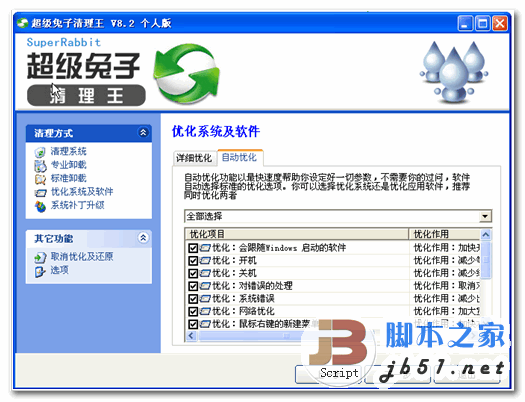Screen dimensions: 525x402
Task: Click item icon beside 优化：关机
Action: click(x=205, y=273)
